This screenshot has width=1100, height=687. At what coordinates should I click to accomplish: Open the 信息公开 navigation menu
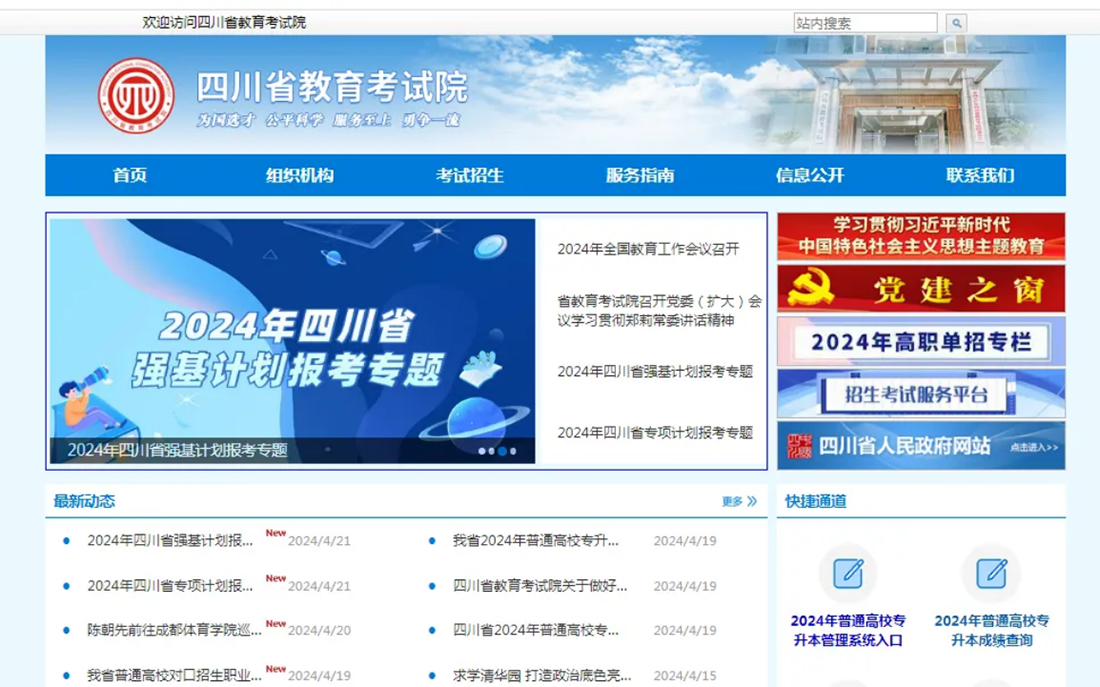coord(809,176)
